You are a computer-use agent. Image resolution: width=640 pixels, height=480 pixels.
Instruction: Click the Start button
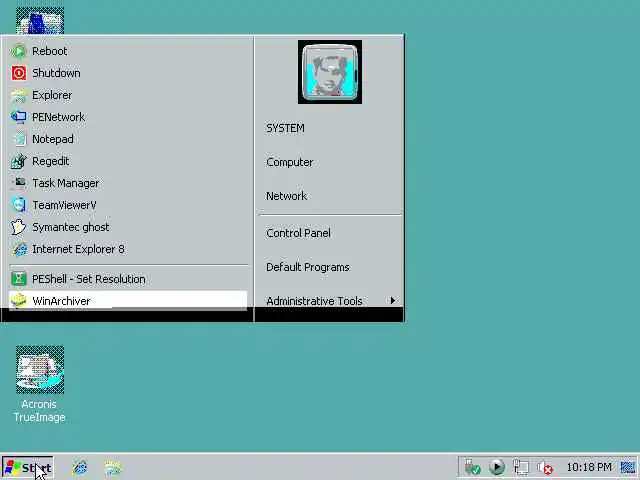tap(28, 468)
